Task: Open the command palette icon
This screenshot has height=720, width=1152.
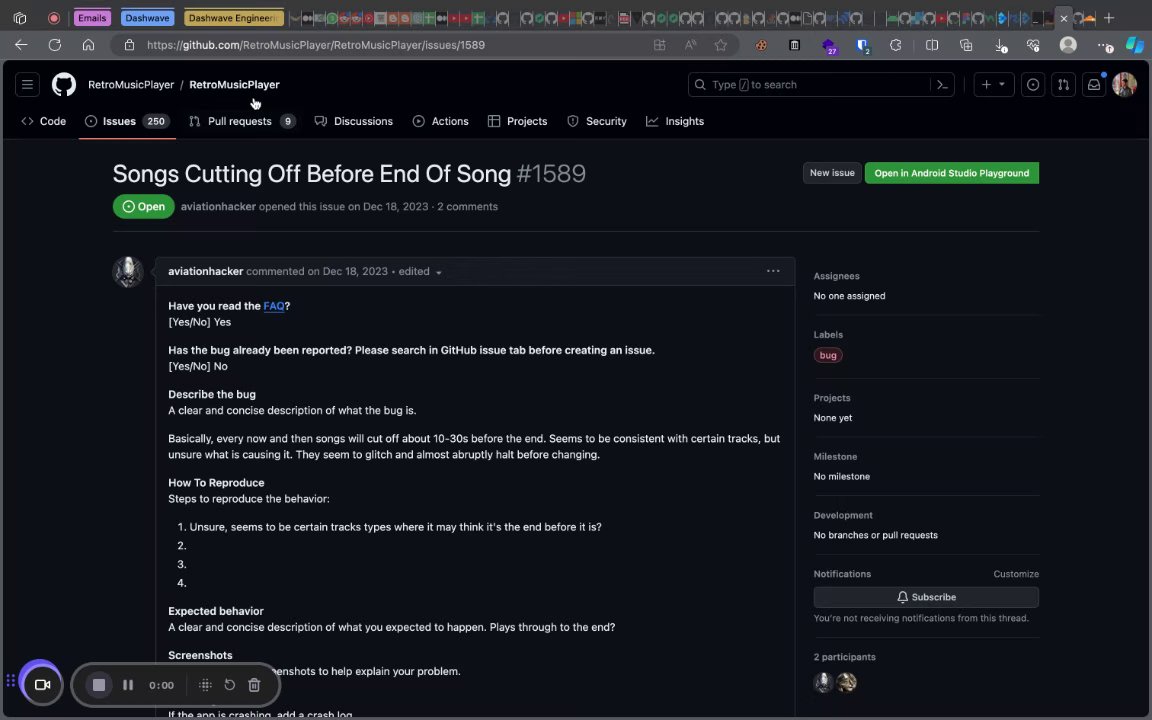Action: pyautogui.click(x=943, y=84)
